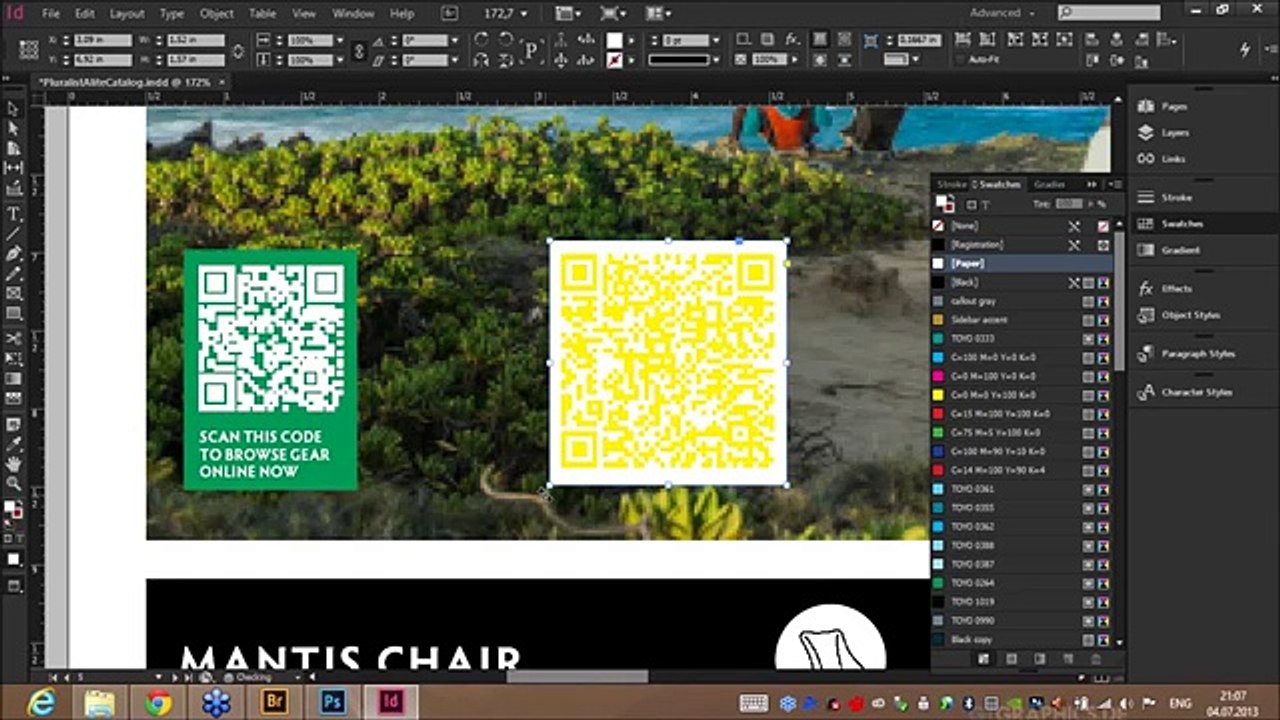This screenshot has height=720, width=1280.
Task: Open the effects fx button in control bar
Action: coord(792,40)
